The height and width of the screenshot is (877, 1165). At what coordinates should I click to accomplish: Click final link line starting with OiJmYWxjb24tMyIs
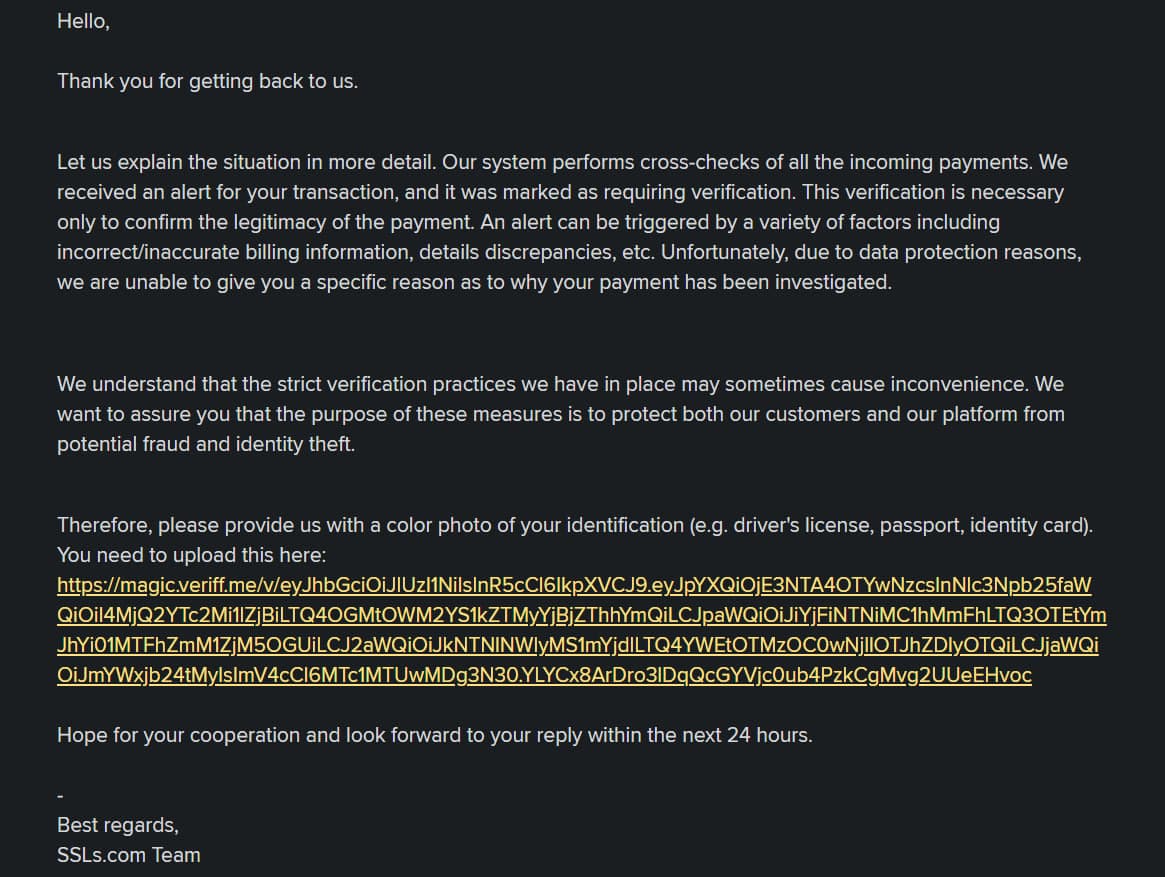tap(544, 675)
